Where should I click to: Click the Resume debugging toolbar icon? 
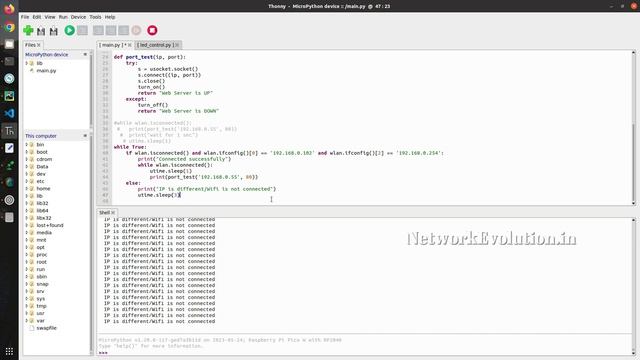point(136,30)
